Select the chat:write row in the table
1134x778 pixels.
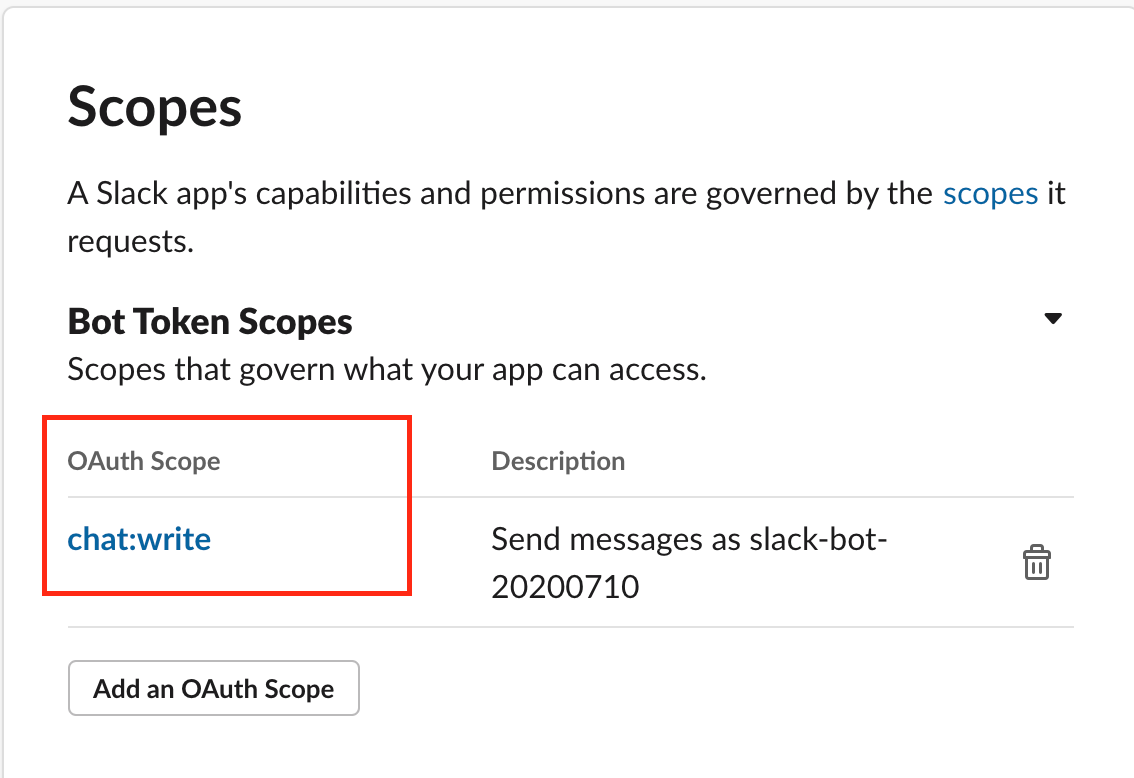pos(139,538)
